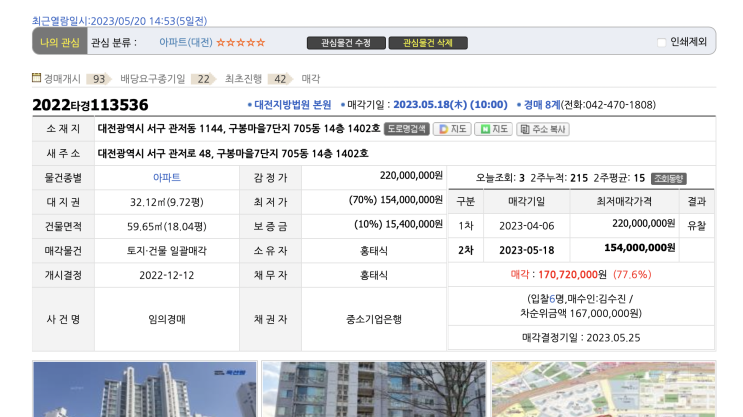The width and height of the screenshot is (743, 417).
Task: Open the 나의 관심 tab
Action: coord(60,42)
